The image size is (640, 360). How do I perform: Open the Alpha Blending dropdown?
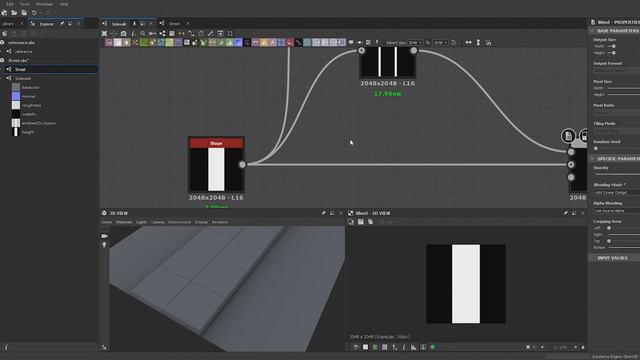[616, 211]
